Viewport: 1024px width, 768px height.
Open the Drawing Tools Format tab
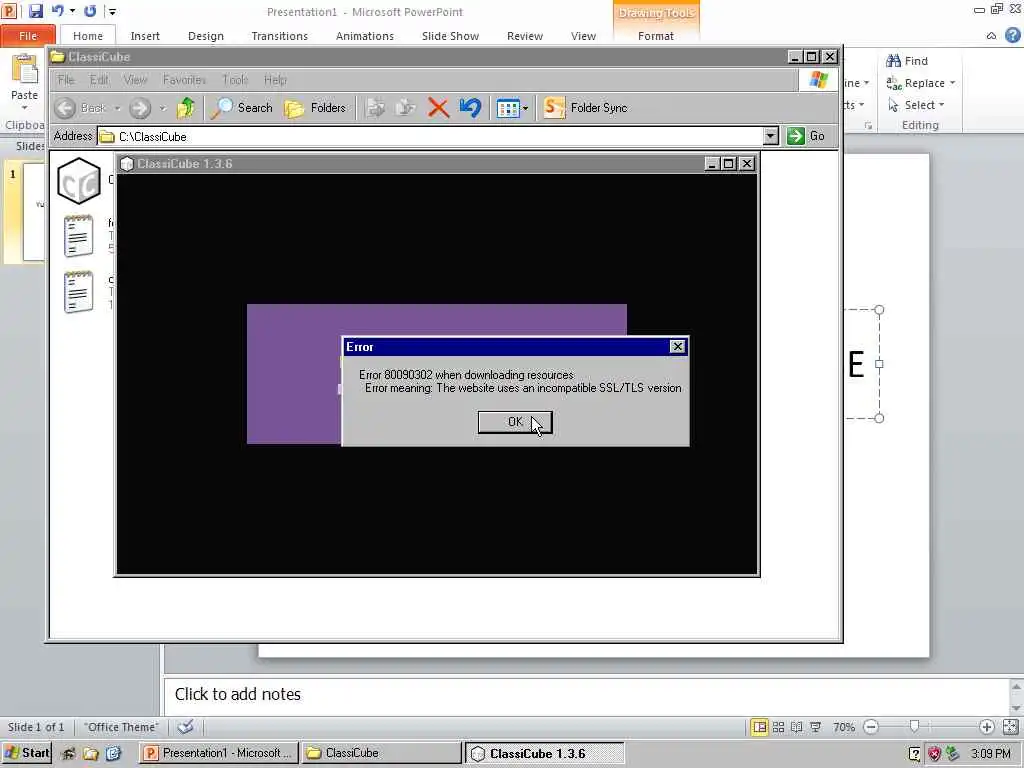coord(656,36)
